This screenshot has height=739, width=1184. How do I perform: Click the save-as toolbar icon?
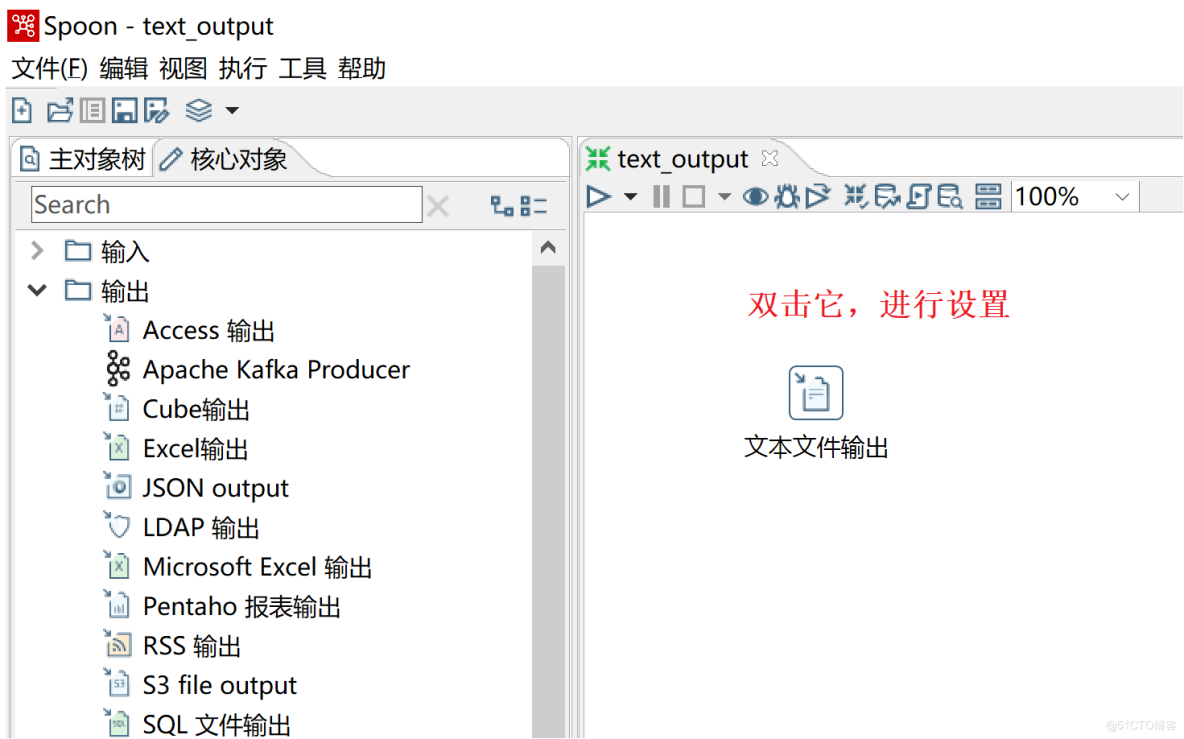156,111
